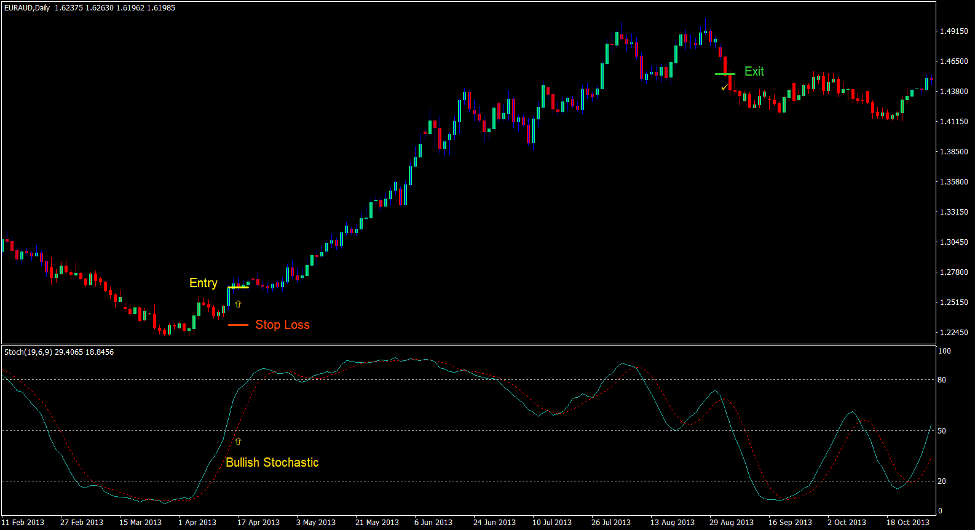Click the Stoch(19,6,9) indicator label

coord(30,352)
